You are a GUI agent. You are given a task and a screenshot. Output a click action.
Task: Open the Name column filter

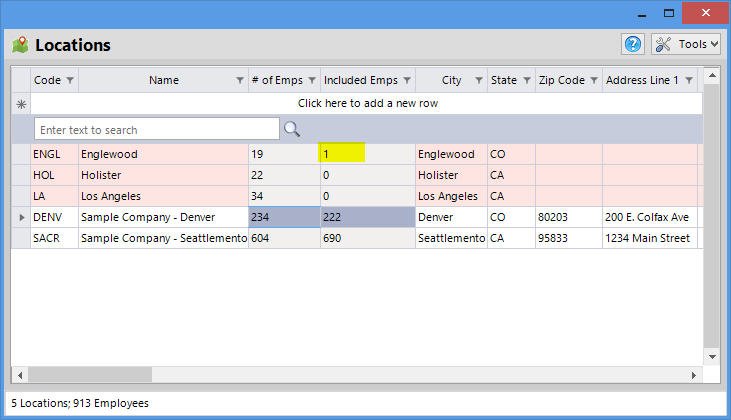240,80
